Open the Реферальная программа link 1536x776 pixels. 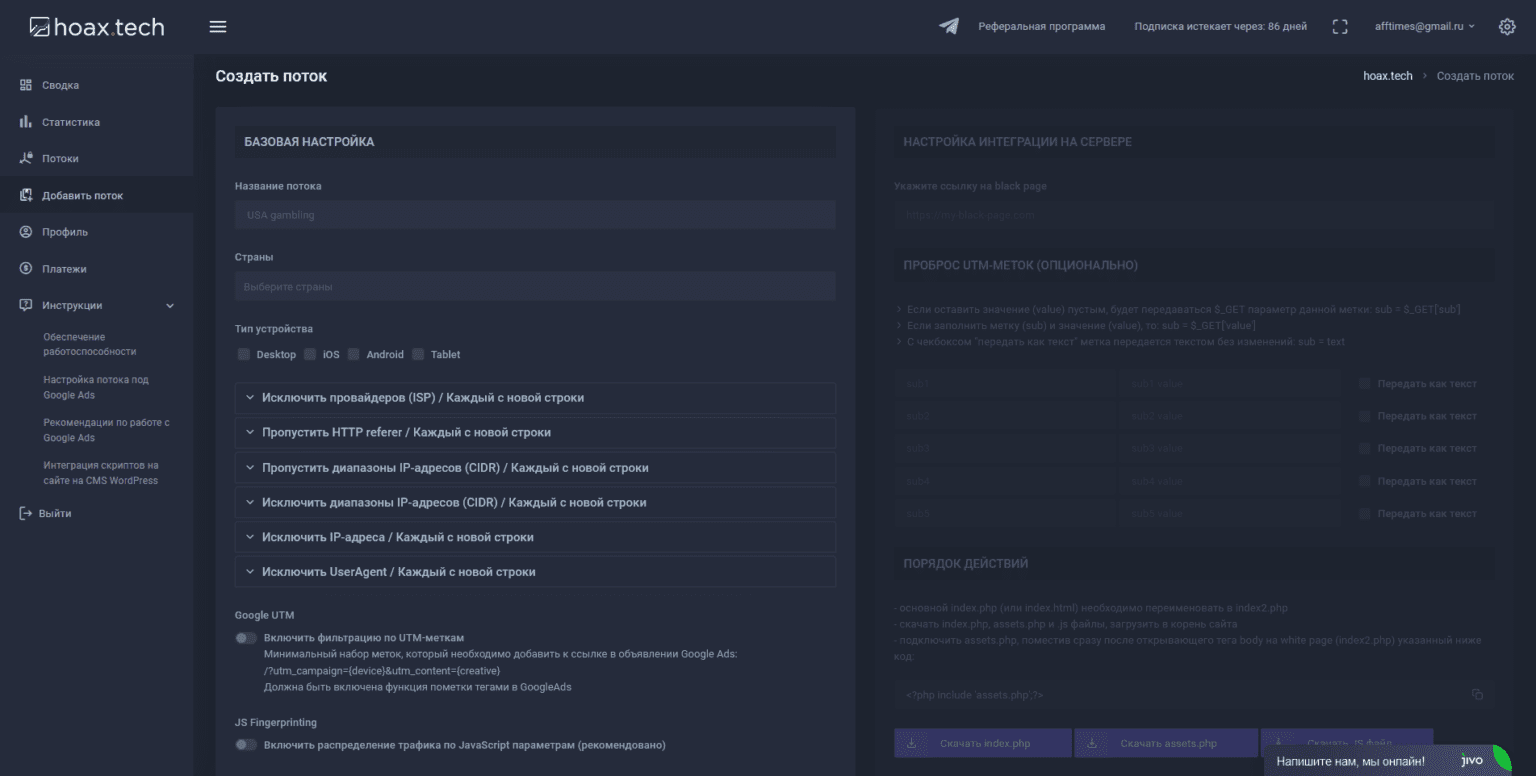[x=1041, y=27]
